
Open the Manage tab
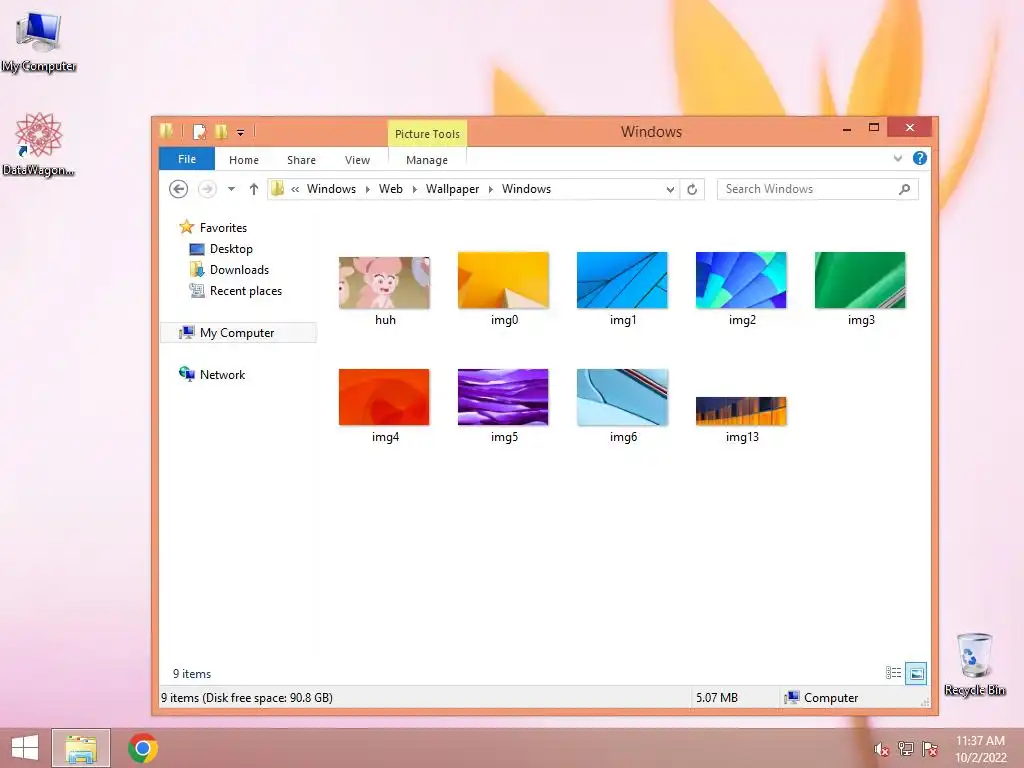click(427, 160)
